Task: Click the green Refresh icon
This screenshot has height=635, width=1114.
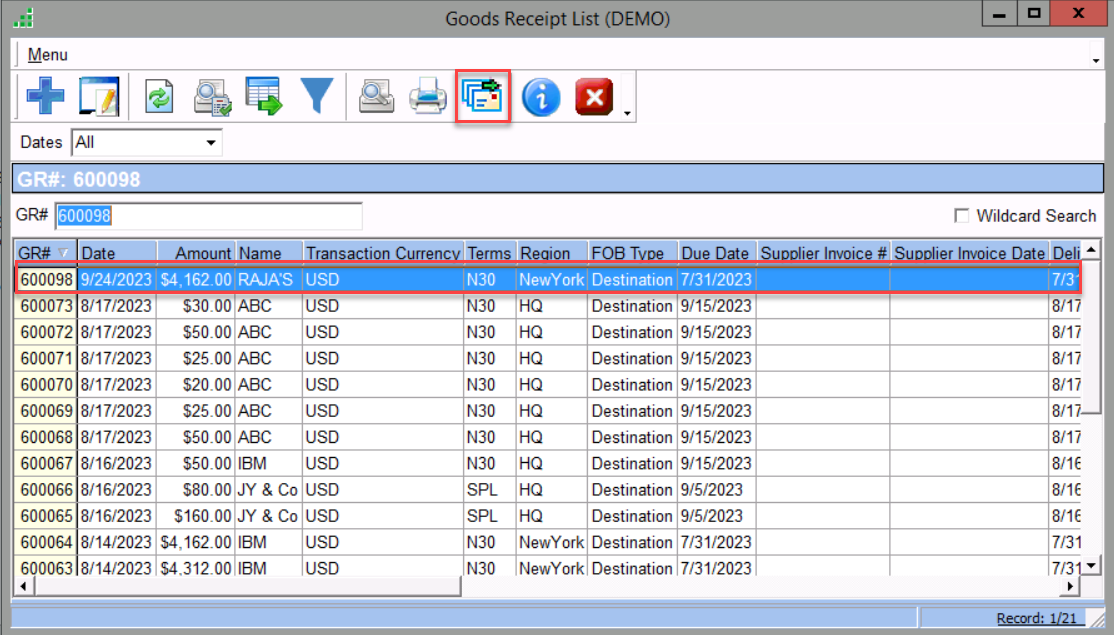Action: (159, 98)
